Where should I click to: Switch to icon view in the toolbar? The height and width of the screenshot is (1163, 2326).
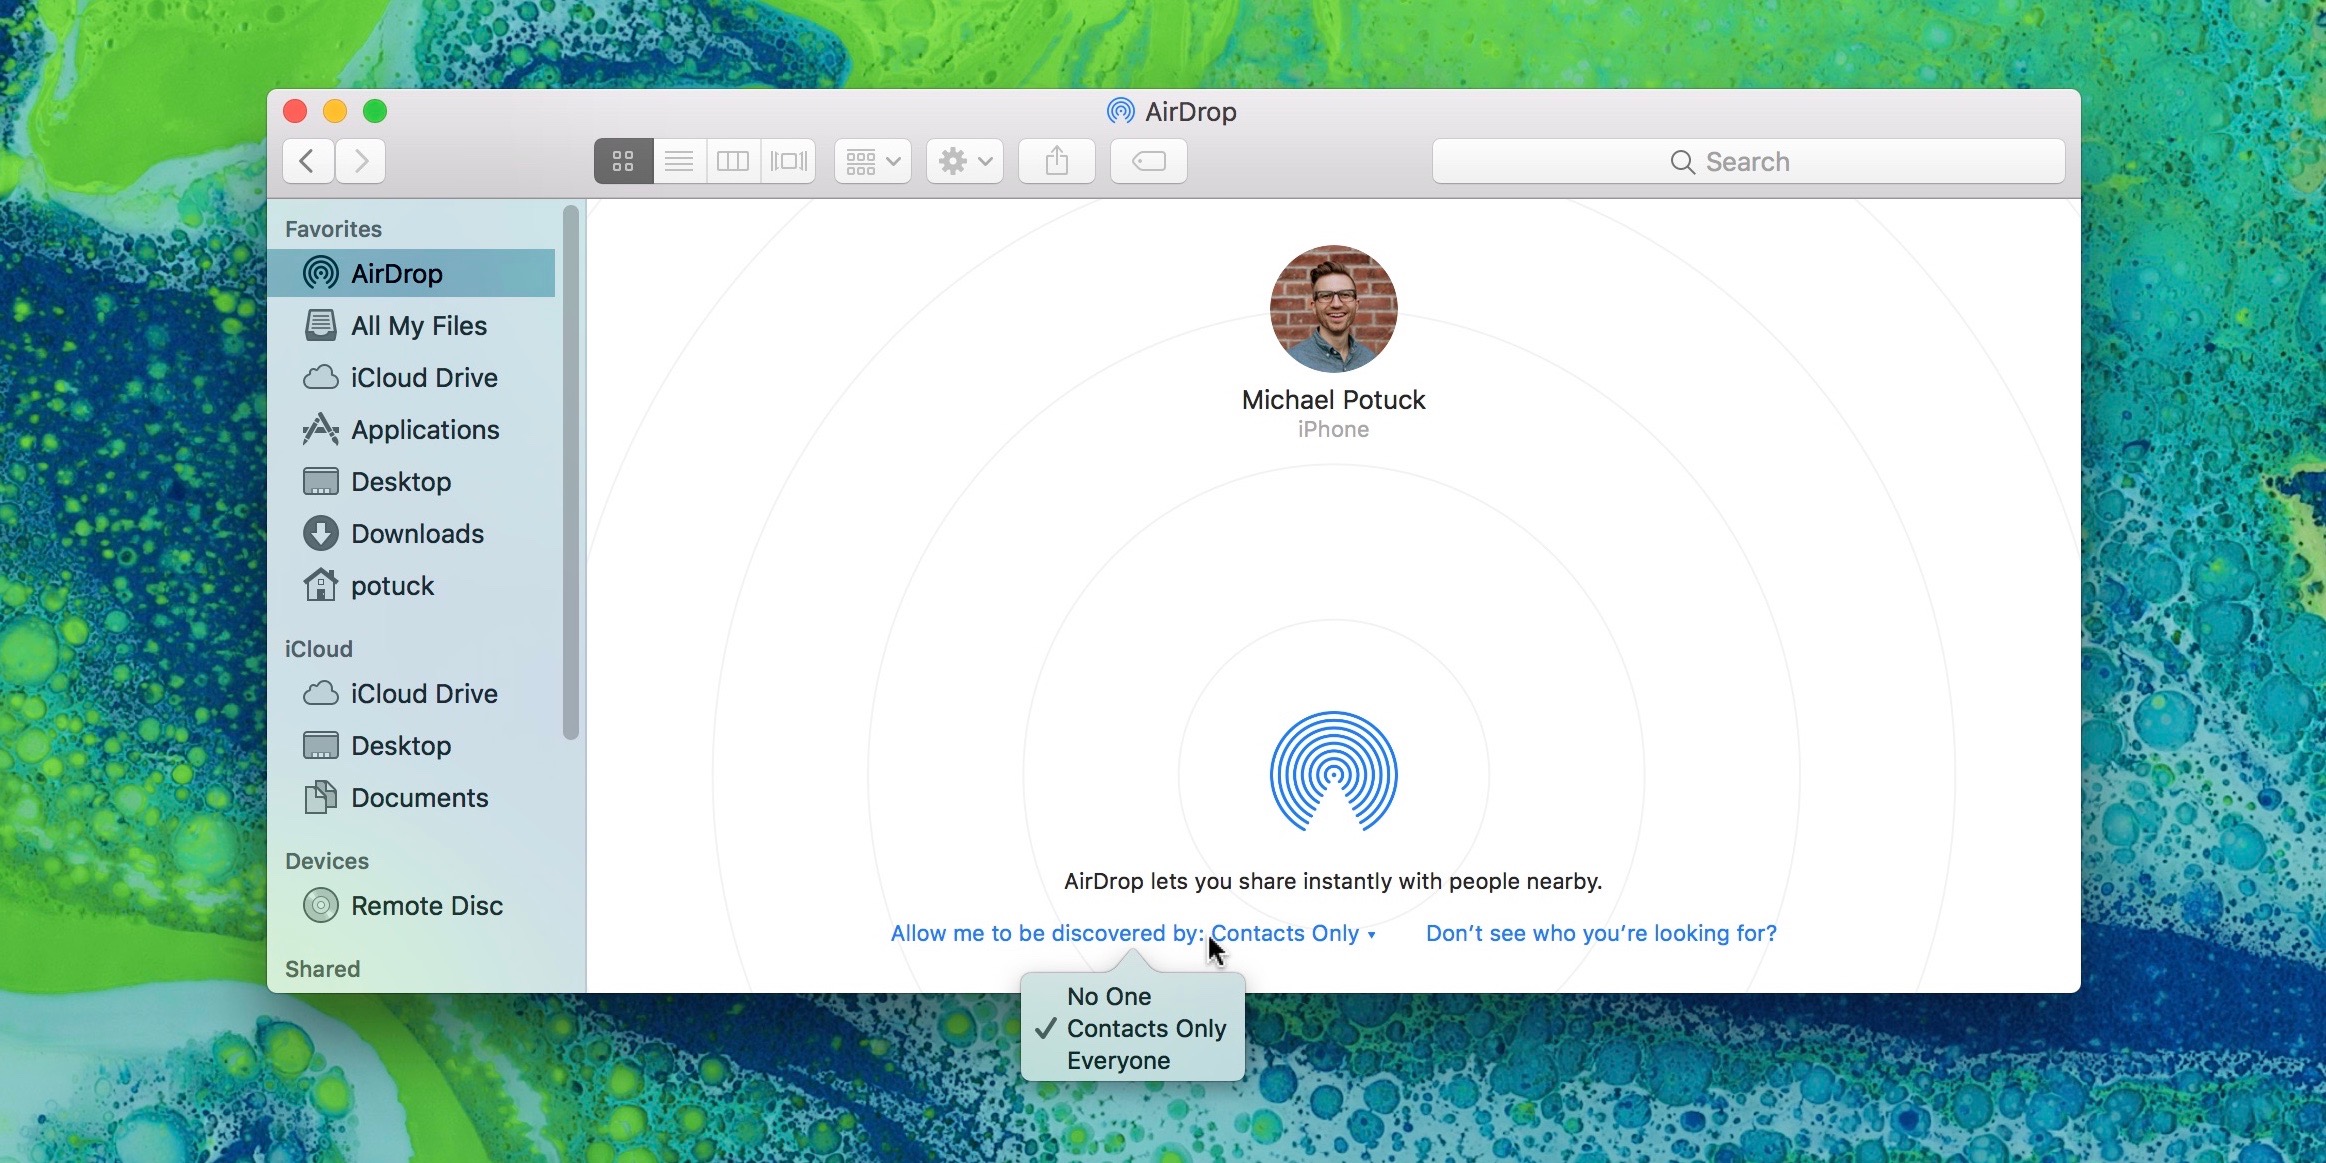623,161
